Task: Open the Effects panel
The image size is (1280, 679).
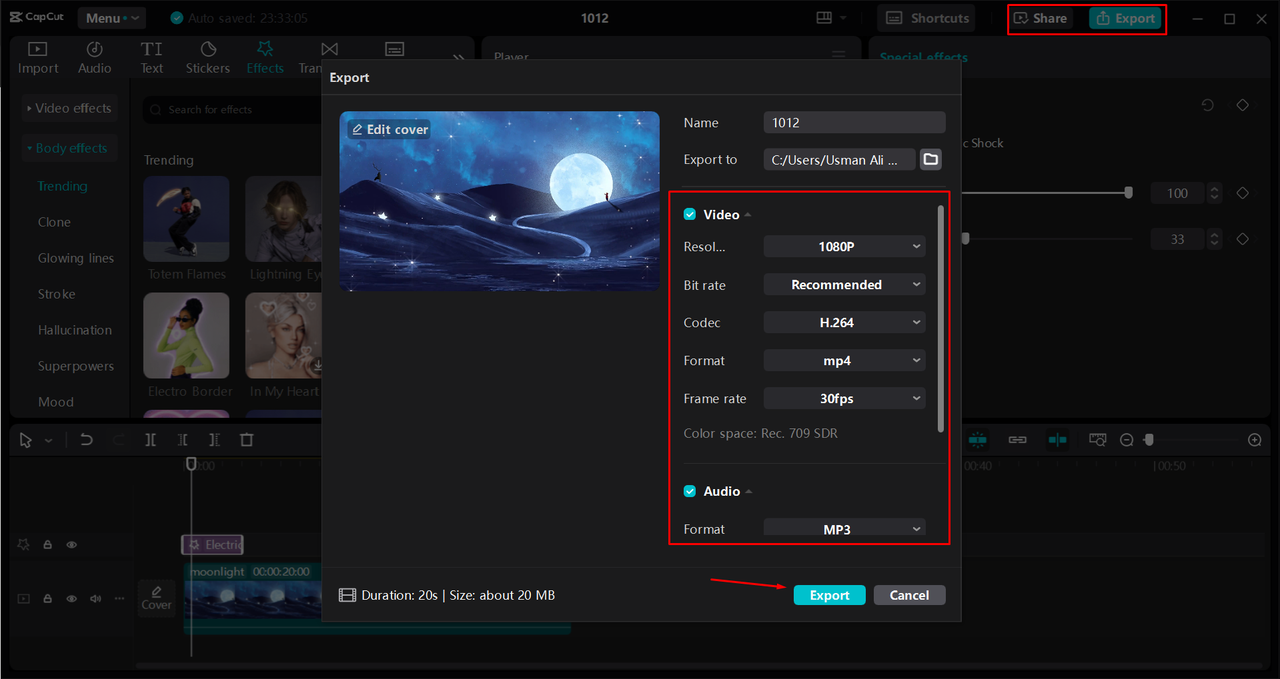Action: (265, 58)
